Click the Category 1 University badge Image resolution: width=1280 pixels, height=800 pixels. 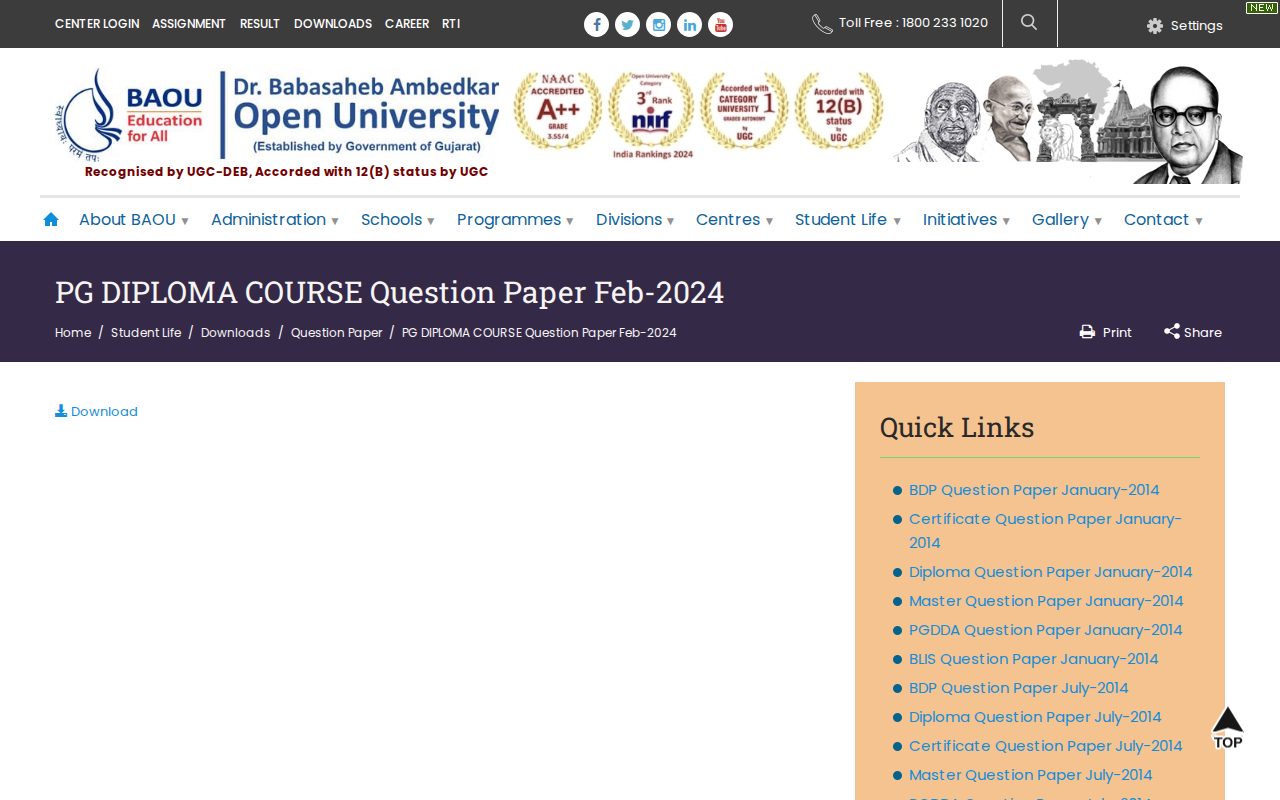point(744,111)
